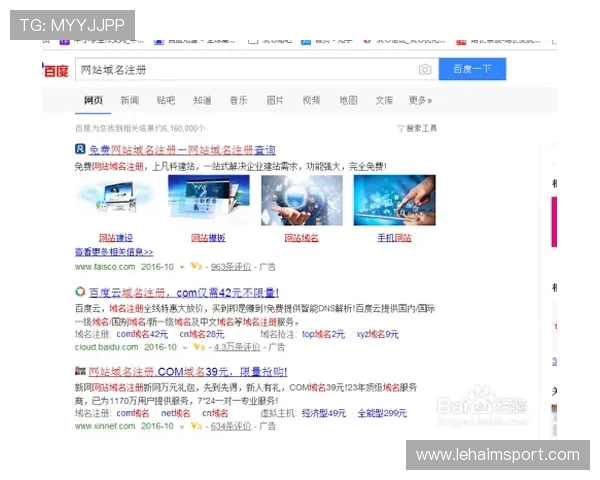Open the 网站域名注册 COM域名39元 result title
600x480 pixels.
point(188,372)
